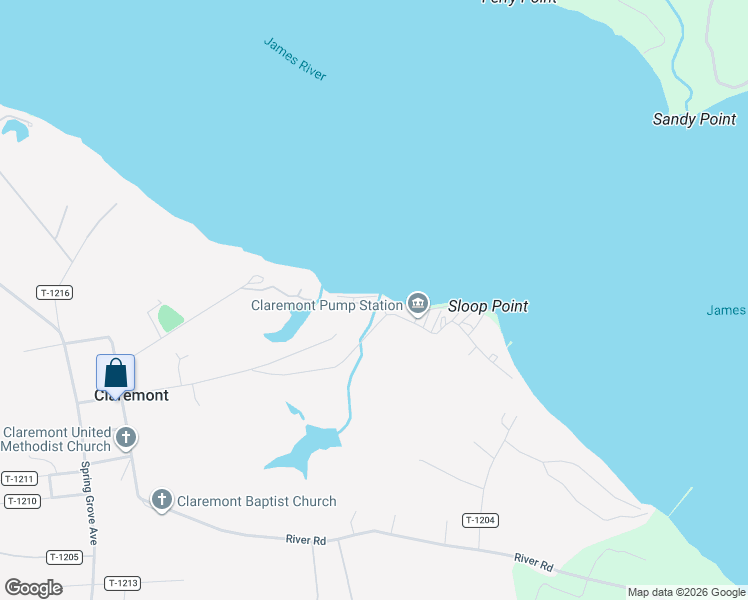The height and width of the screenshot is (600, 748).
Task: Click the Claremont United Methodist Church cross icon
Action: pyautogui.click(x=126, y=438)
